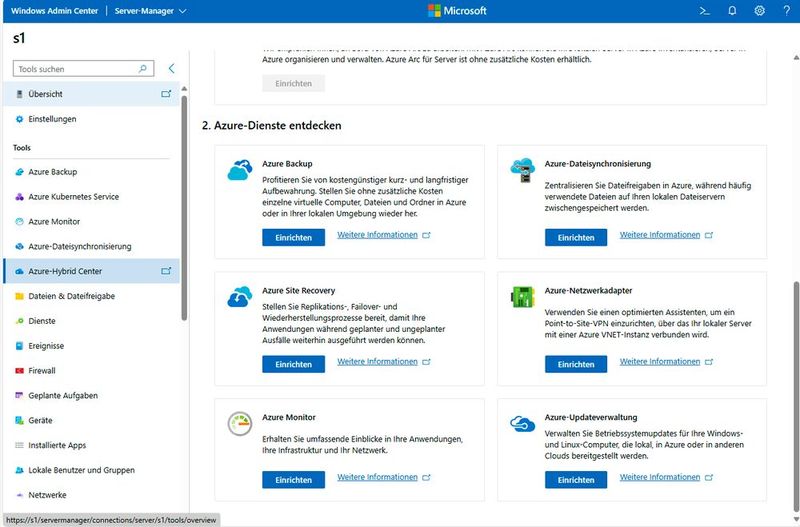800x527 pixels.
Task: Click the sidebar tools list scrollbar
Action: coord(184,208)
